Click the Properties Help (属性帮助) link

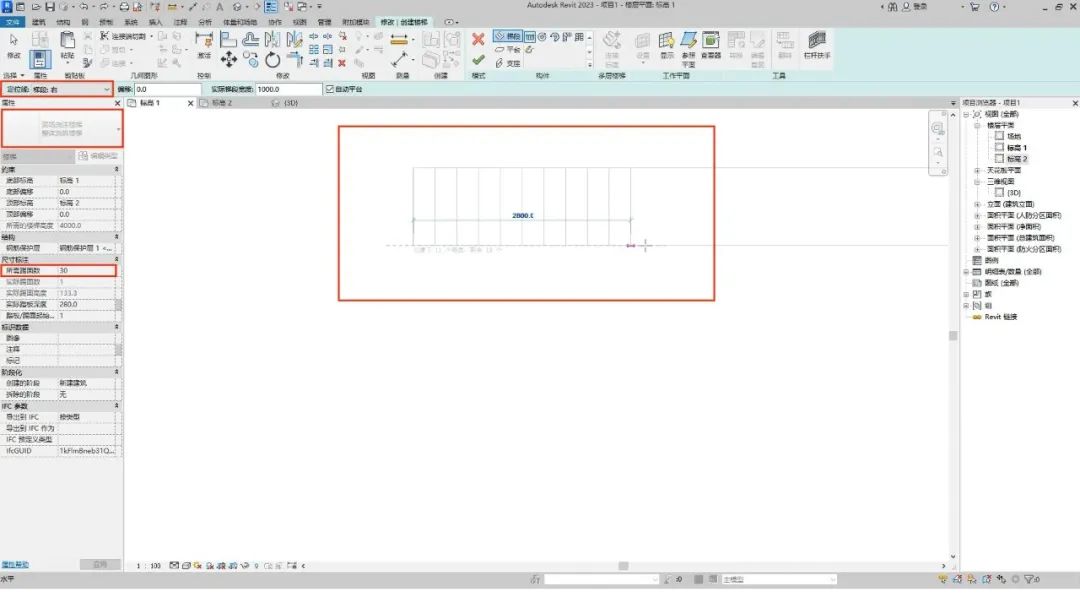pos(15,565)
